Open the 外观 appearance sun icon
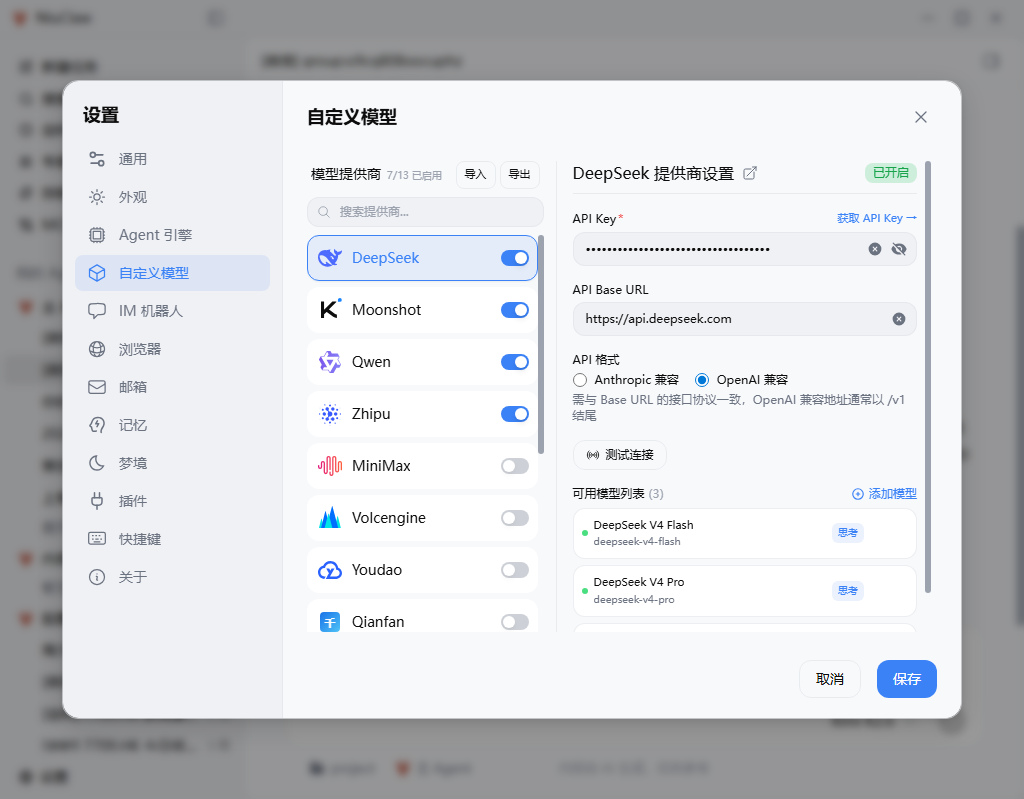 pos(97,197)
